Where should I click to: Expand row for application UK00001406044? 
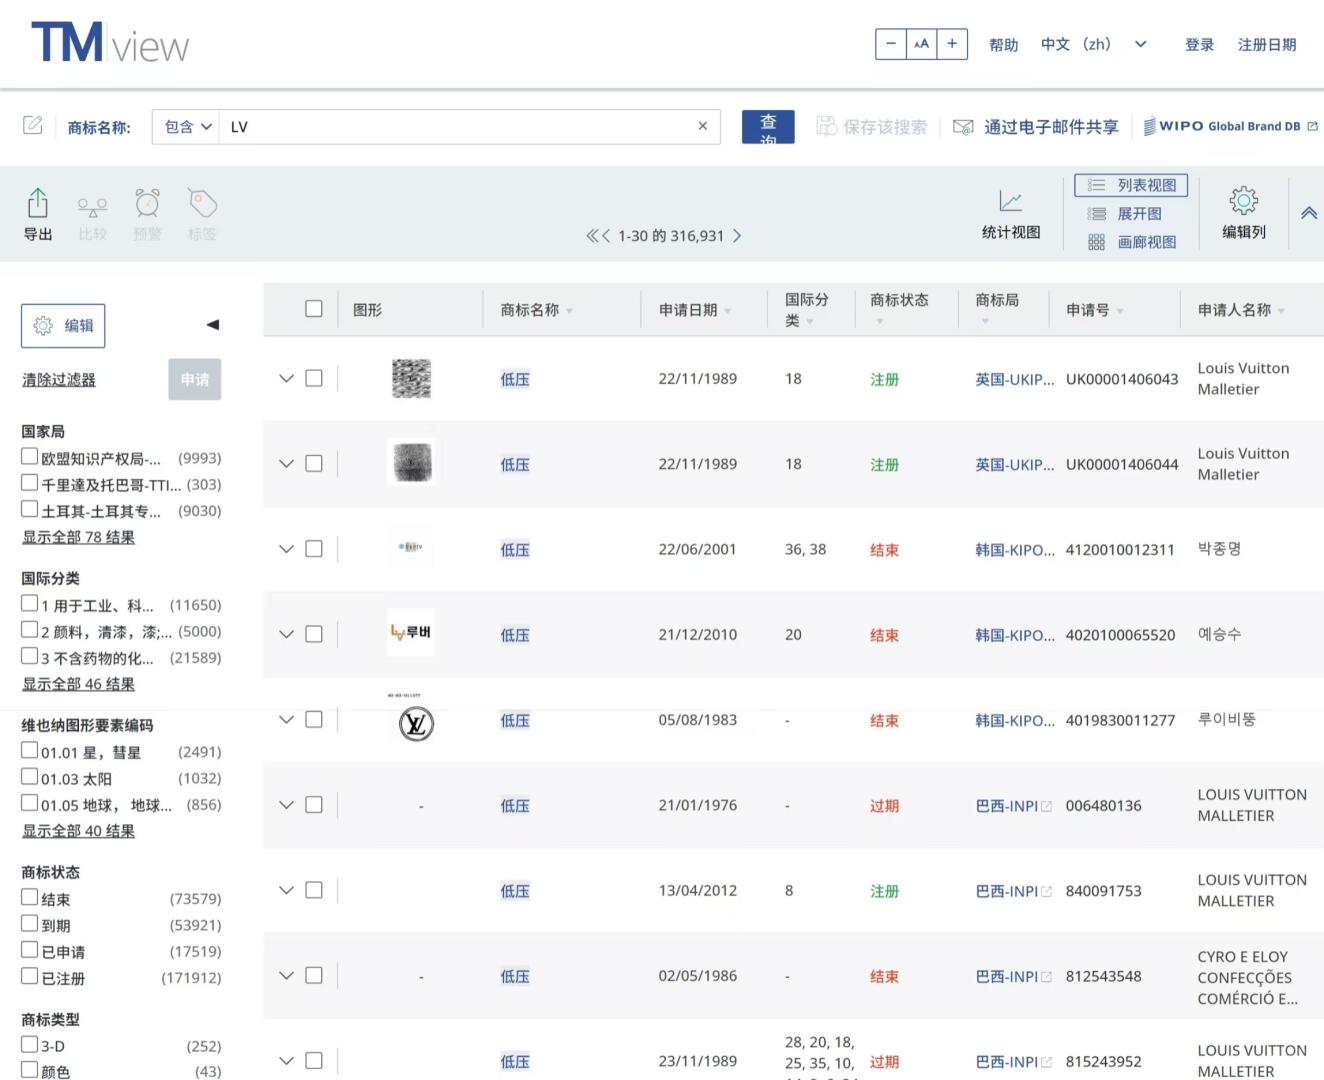[286, 464]
